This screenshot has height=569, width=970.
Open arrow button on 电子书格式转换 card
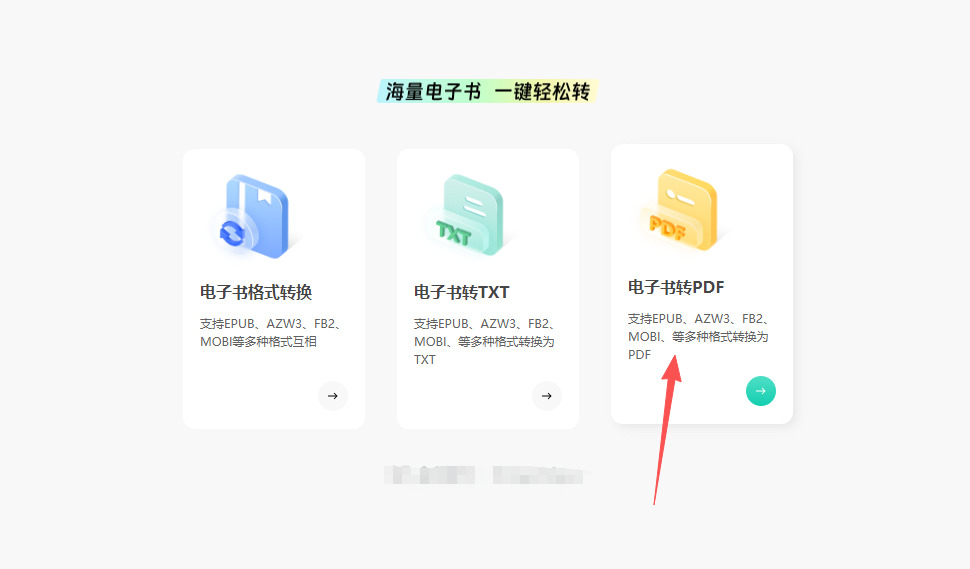(x=333, y=396)
